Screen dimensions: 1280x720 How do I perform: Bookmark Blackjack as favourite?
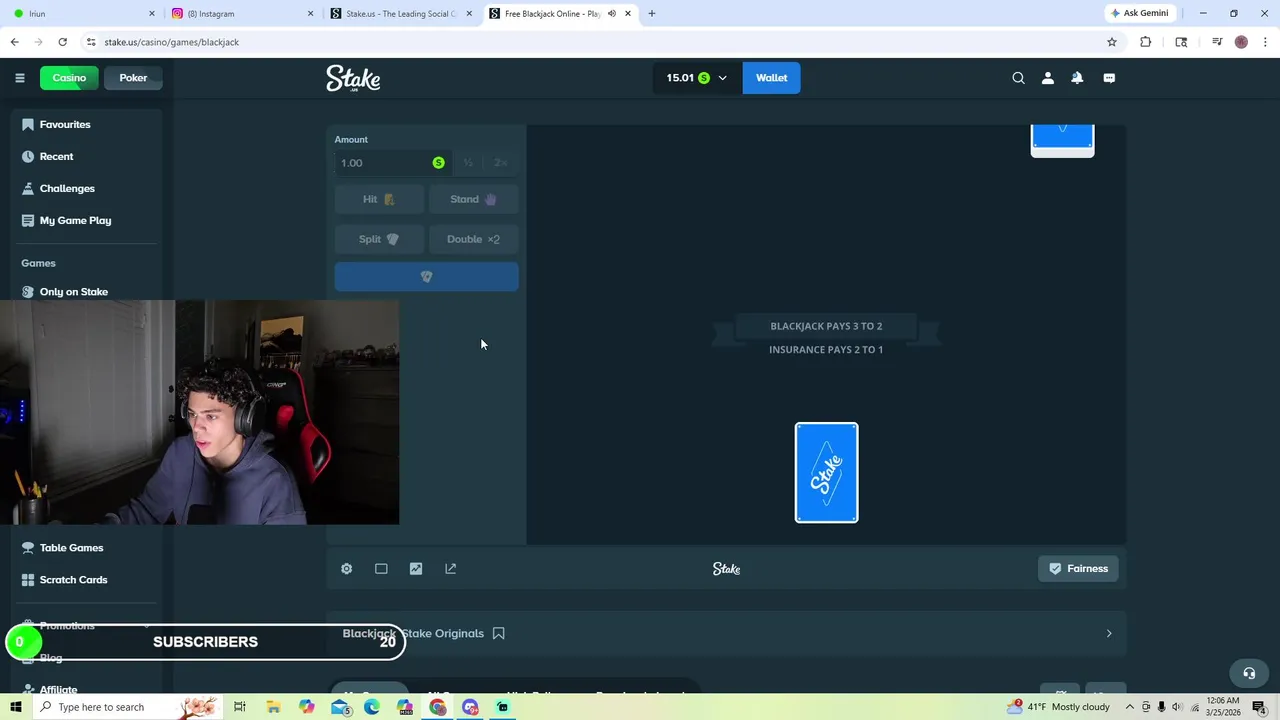tap(498, 633)
